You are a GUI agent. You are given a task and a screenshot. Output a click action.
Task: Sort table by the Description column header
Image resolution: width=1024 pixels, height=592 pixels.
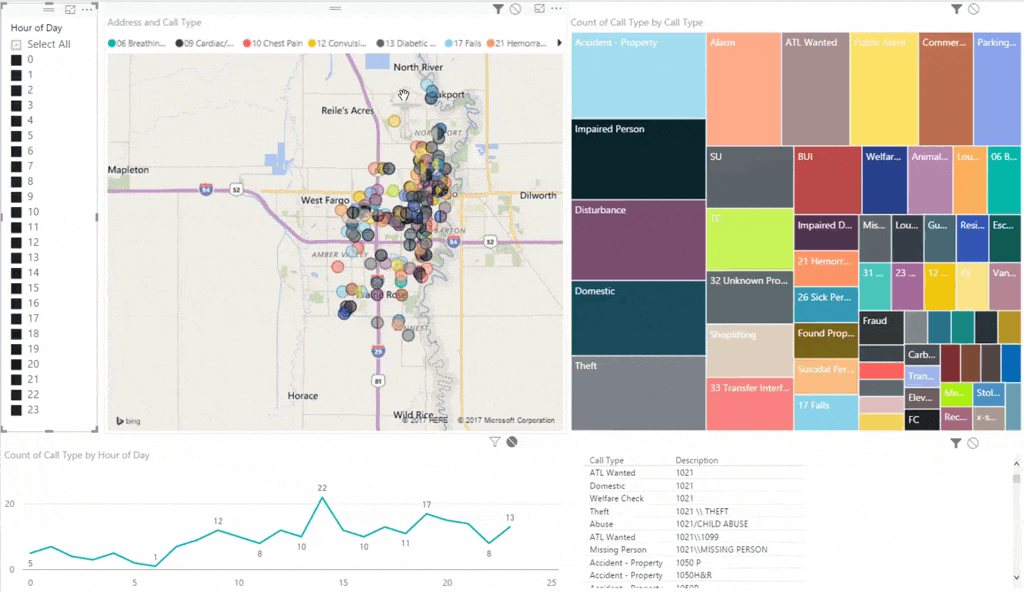[x=696, y=461]
